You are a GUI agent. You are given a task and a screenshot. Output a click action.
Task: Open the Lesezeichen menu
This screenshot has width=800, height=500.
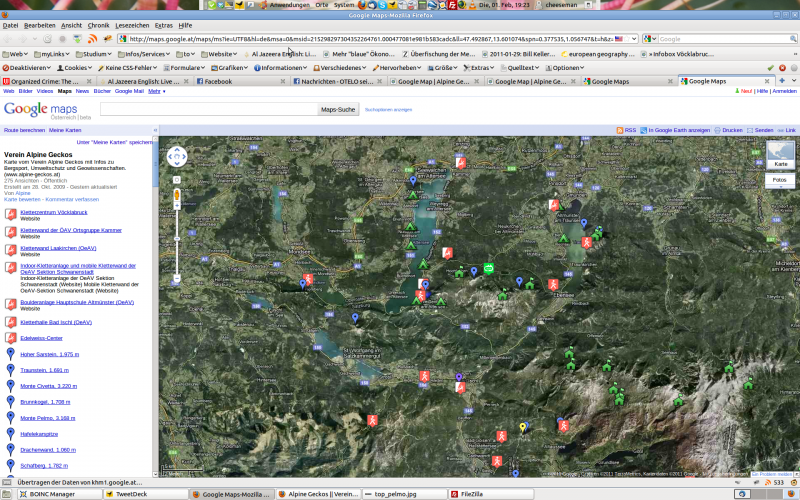pyautogui.click(x=132, y=25)
